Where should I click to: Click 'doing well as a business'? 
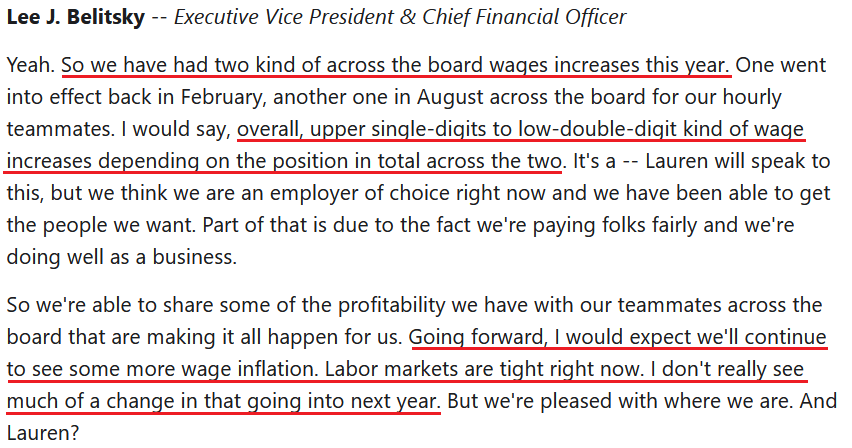tap(120, 257)
